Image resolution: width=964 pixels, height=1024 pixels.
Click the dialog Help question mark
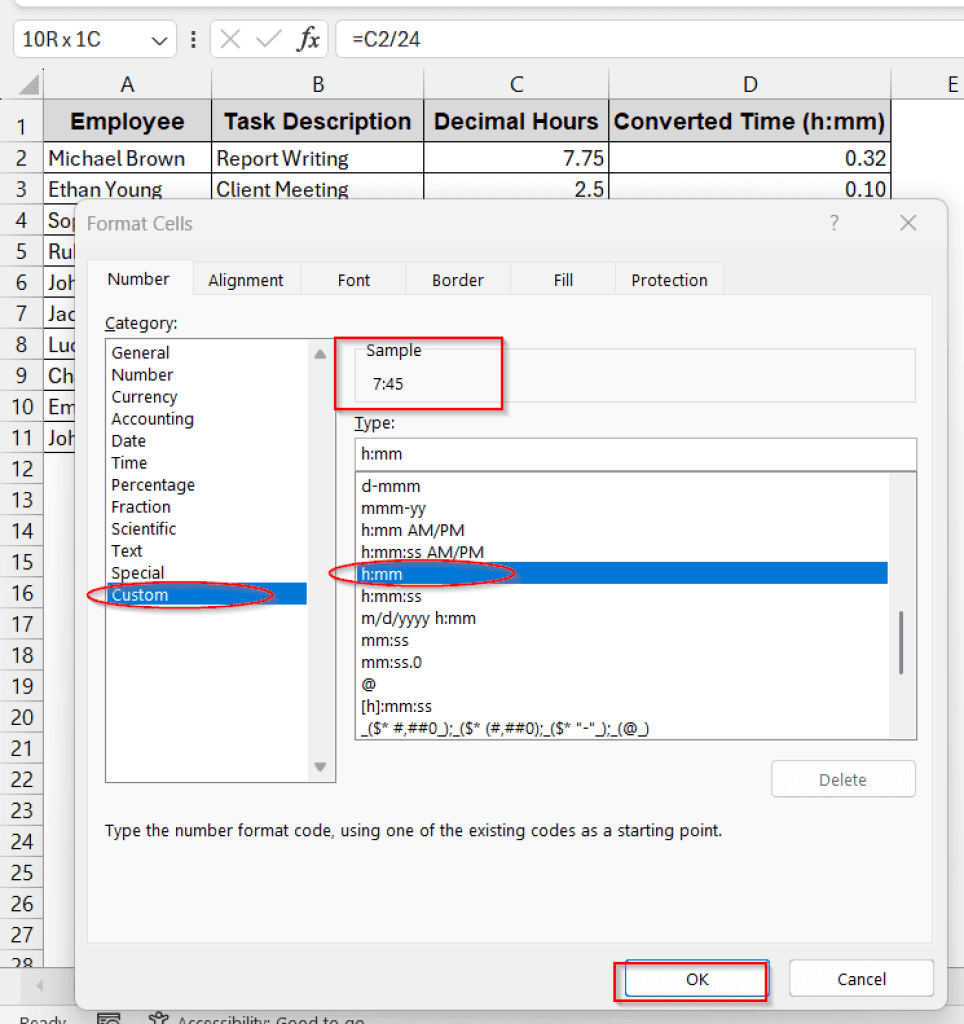point(834,223)
